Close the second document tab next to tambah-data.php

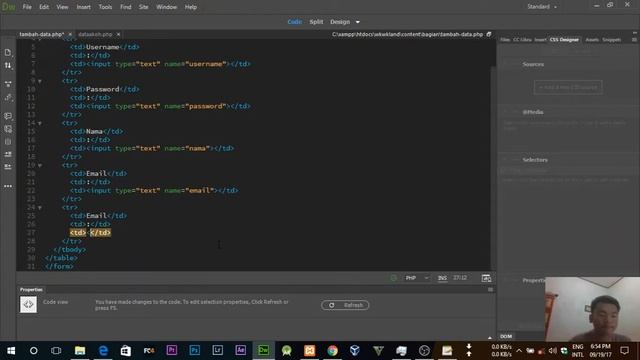click(x=118, y=34)
